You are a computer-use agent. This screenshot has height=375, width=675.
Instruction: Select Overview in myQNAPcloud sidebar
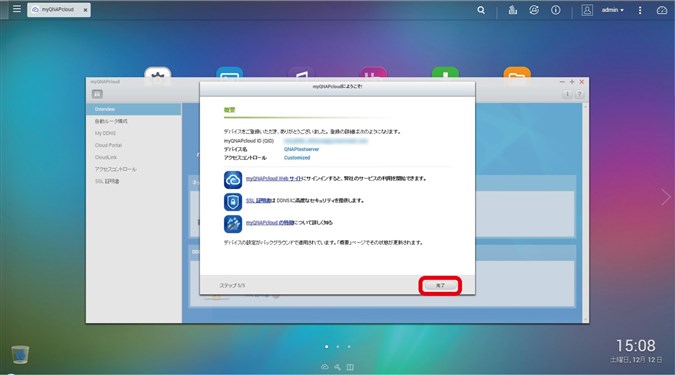134,109
